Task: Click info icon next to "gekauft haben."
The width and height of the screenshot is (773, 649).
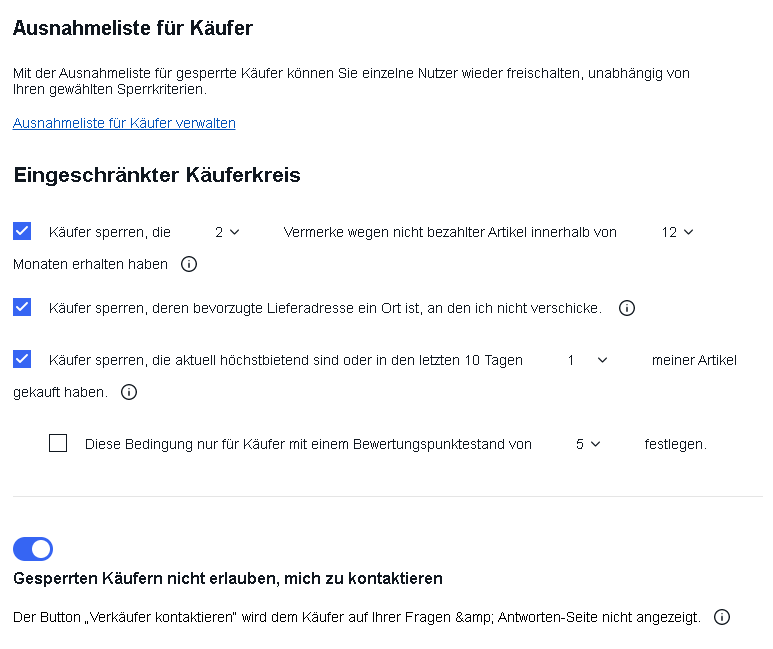Action: point(129,392)
